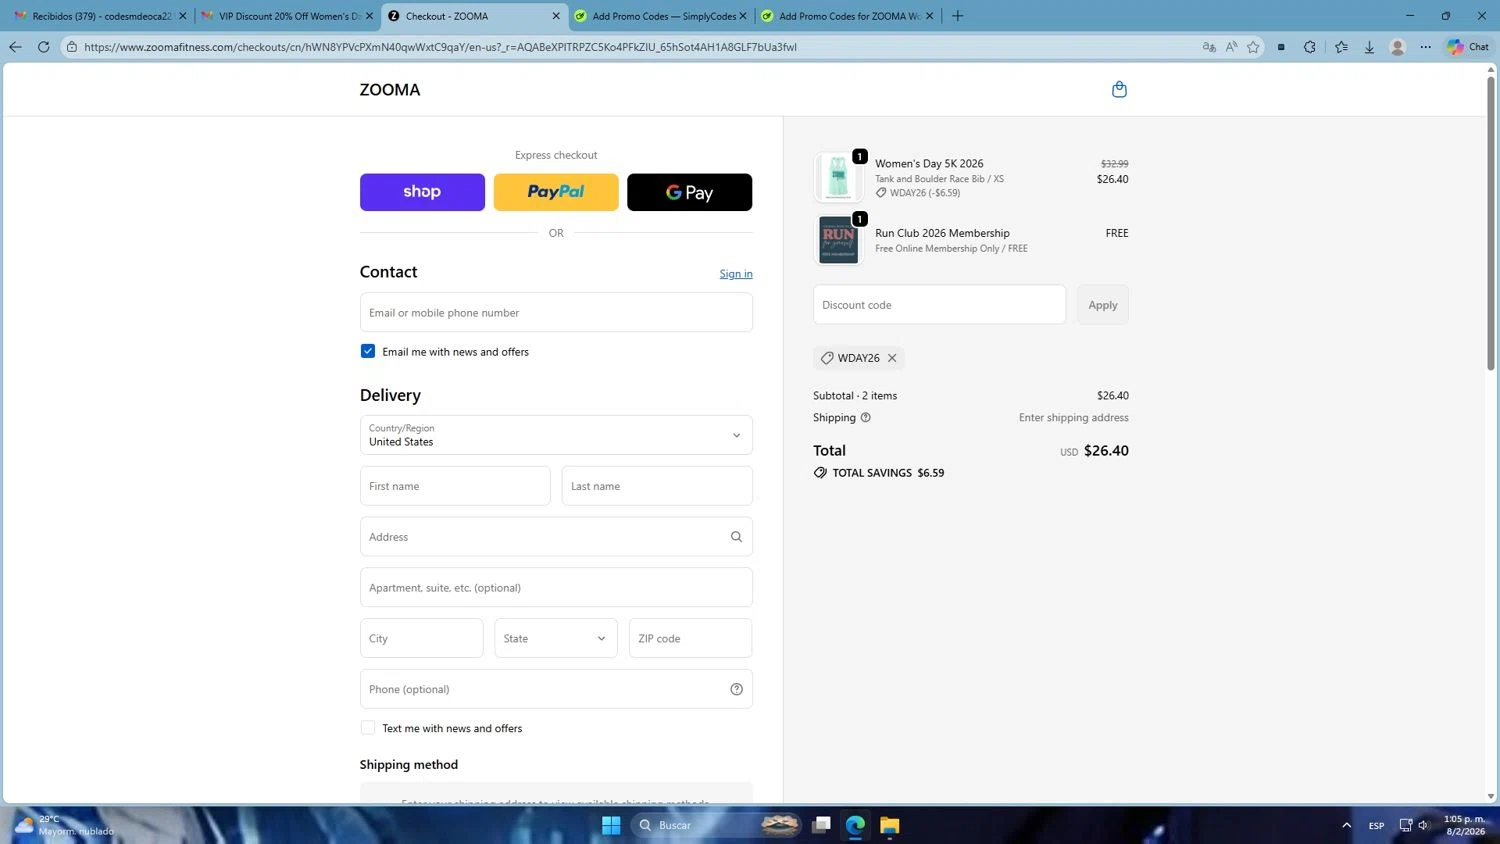Focus the Discount code field
The image size is (1500, 844).
(x=939, y=305)
